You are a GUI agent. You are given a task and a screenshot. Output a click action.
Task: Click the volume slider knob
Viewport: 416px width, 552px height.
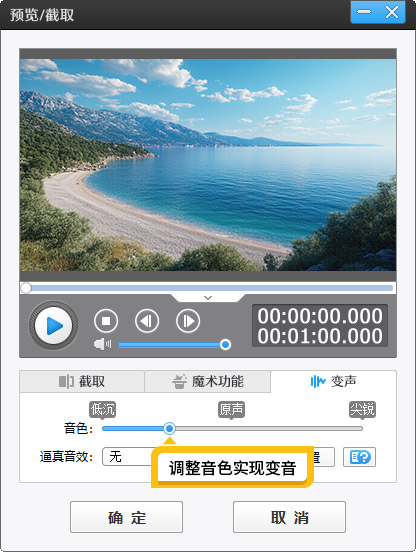(x=225, y=344)
